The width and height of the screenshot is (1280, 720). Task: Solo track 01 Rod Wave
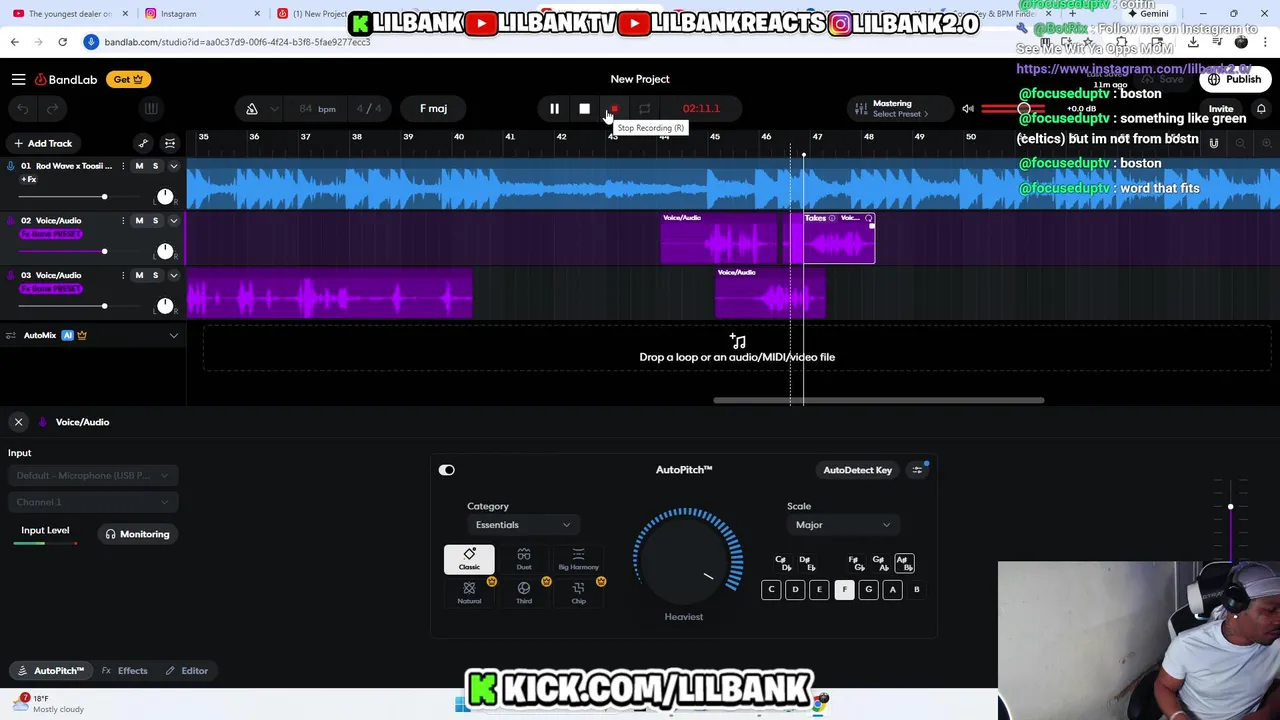click(155, 166)
